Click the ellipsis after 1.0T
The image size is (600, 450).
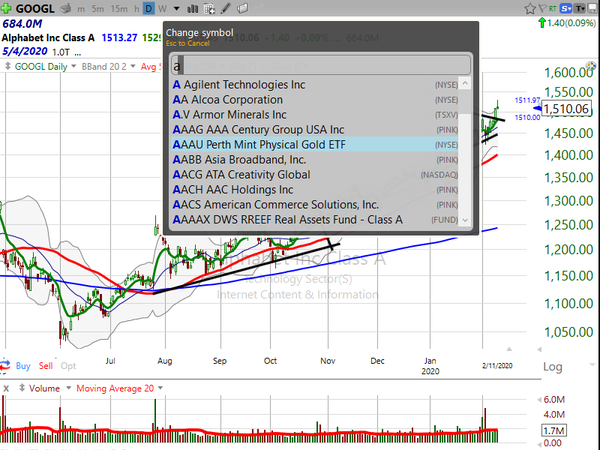[x=78, y=53]
